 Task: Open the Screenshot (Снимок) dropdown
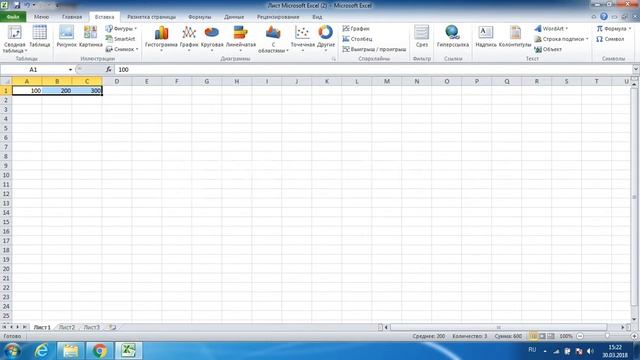[x=122, y=49]
